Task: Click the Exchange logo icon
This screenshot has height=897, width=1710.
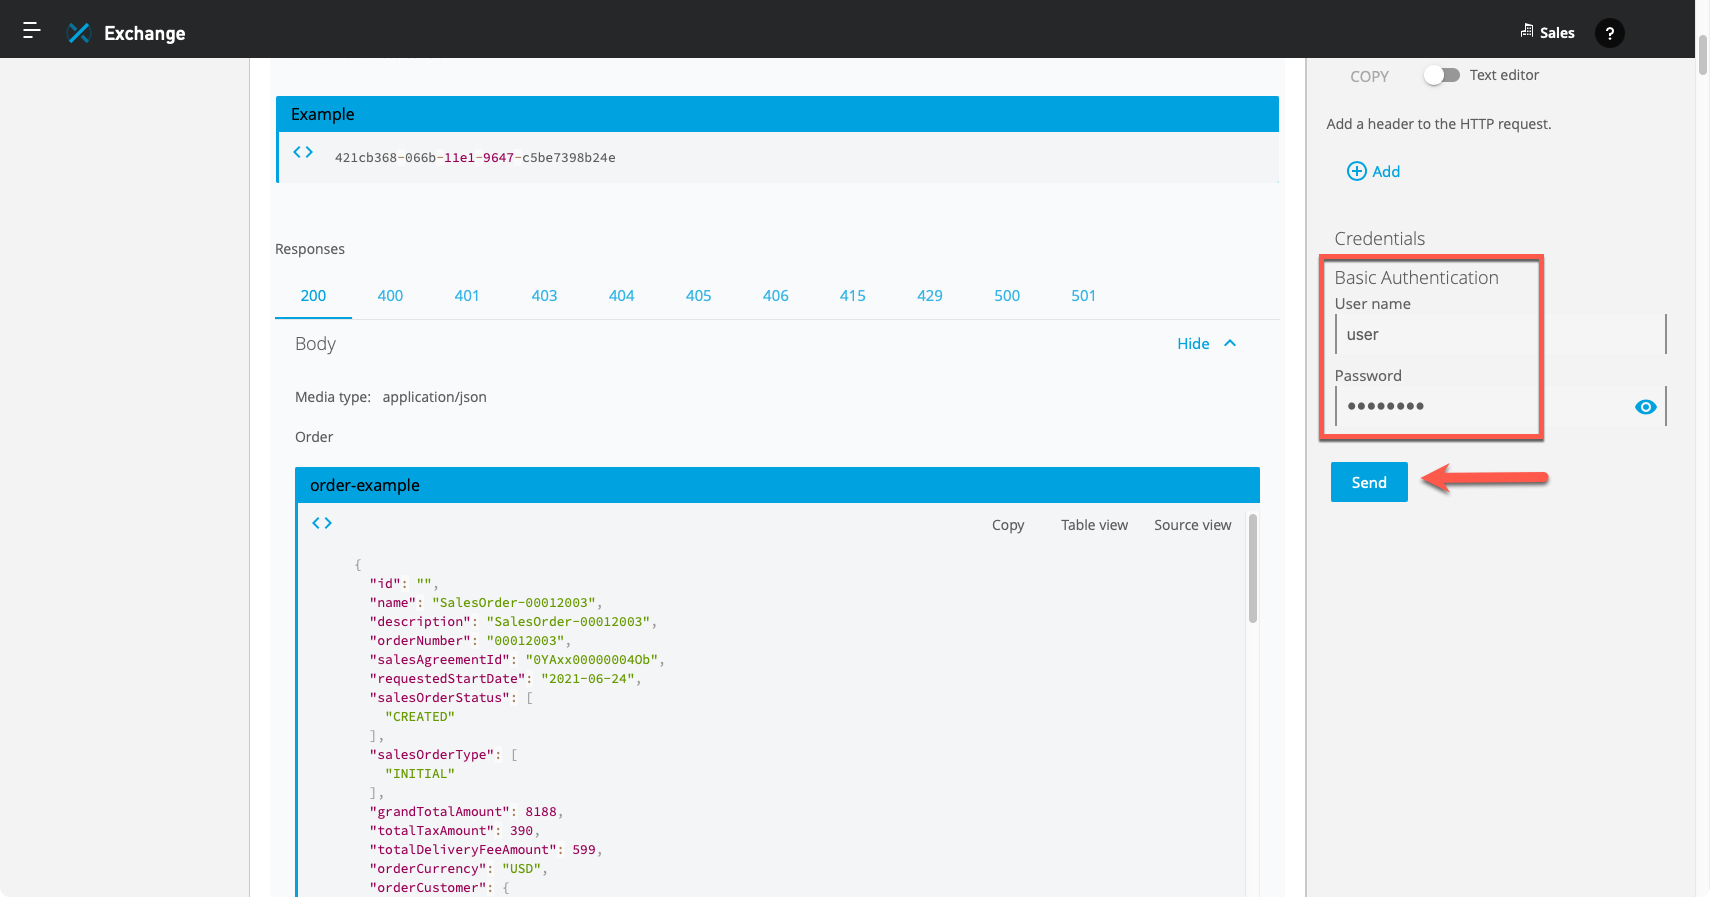Action: click(x=78, y=33)
